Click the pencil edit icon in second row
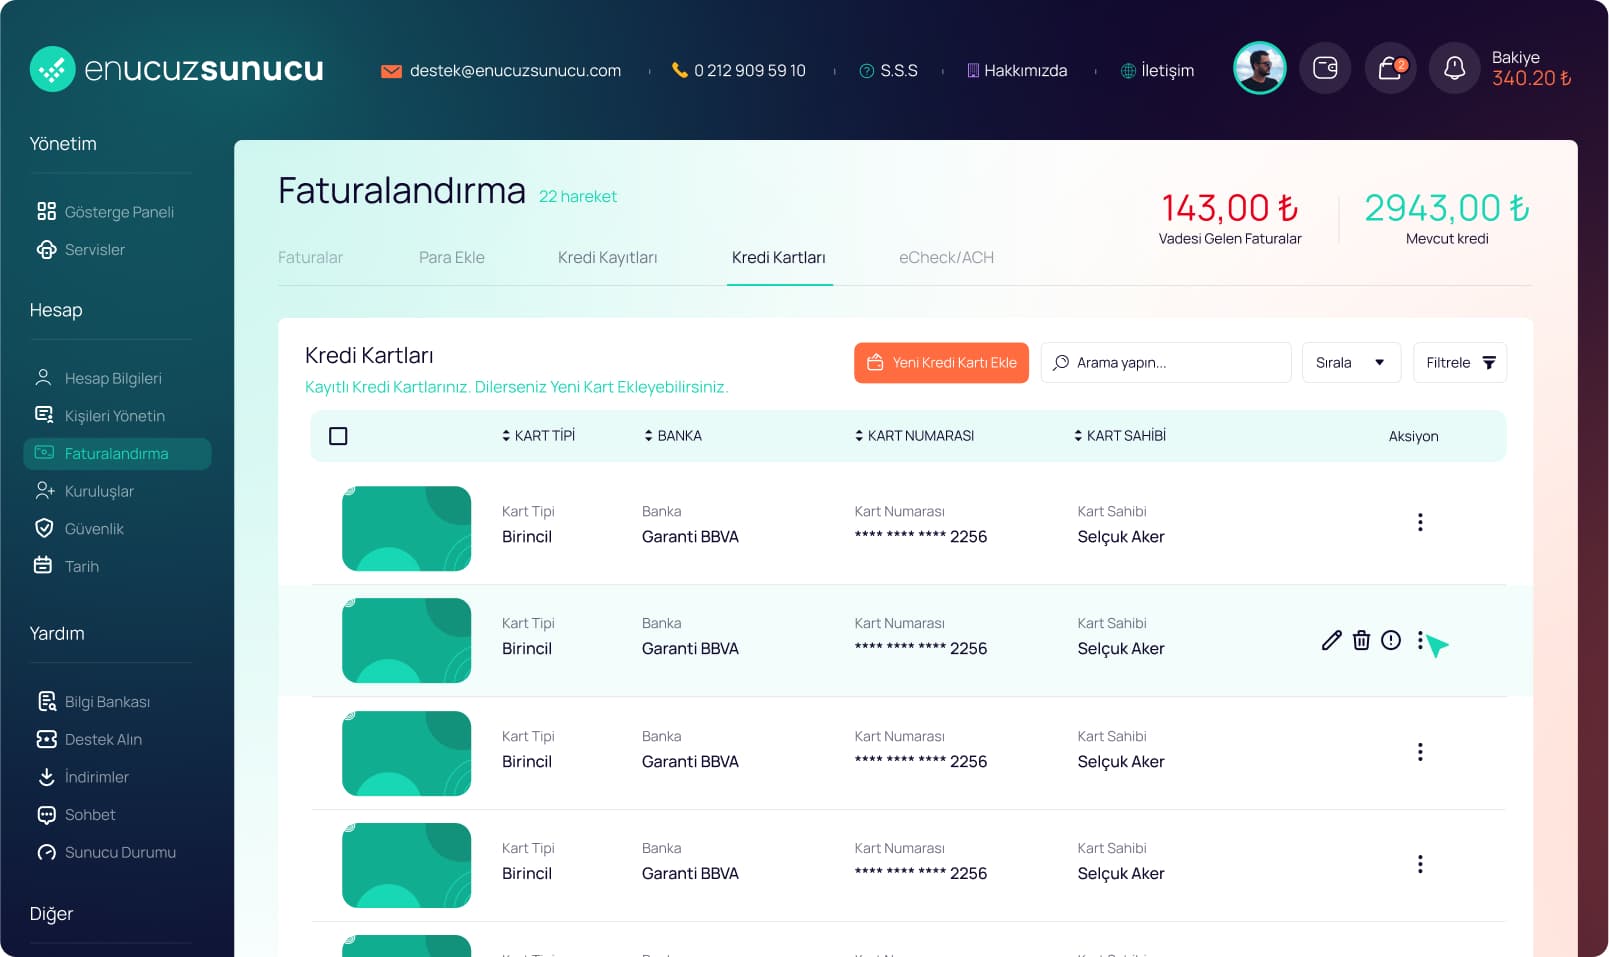1609x957 pixels. [1331, 640]
